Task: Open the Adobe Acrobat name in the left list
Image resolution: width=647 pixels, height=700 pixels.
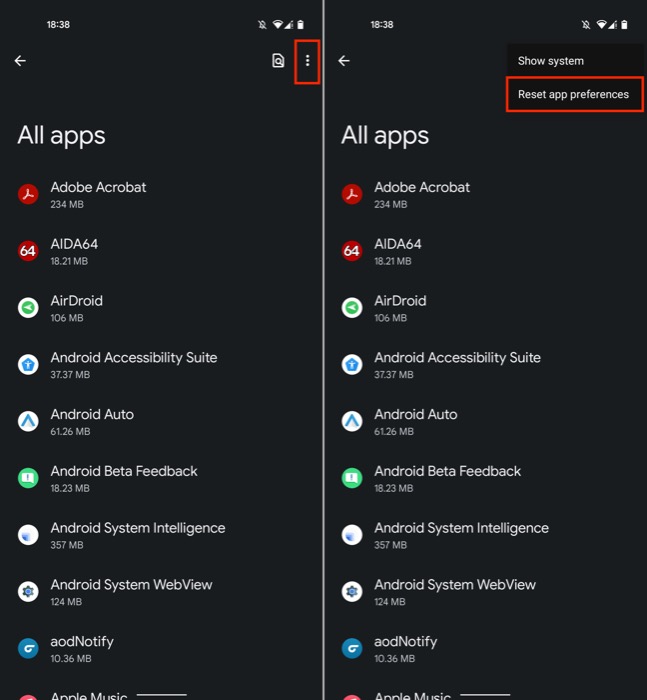Action: coord(98,187)
